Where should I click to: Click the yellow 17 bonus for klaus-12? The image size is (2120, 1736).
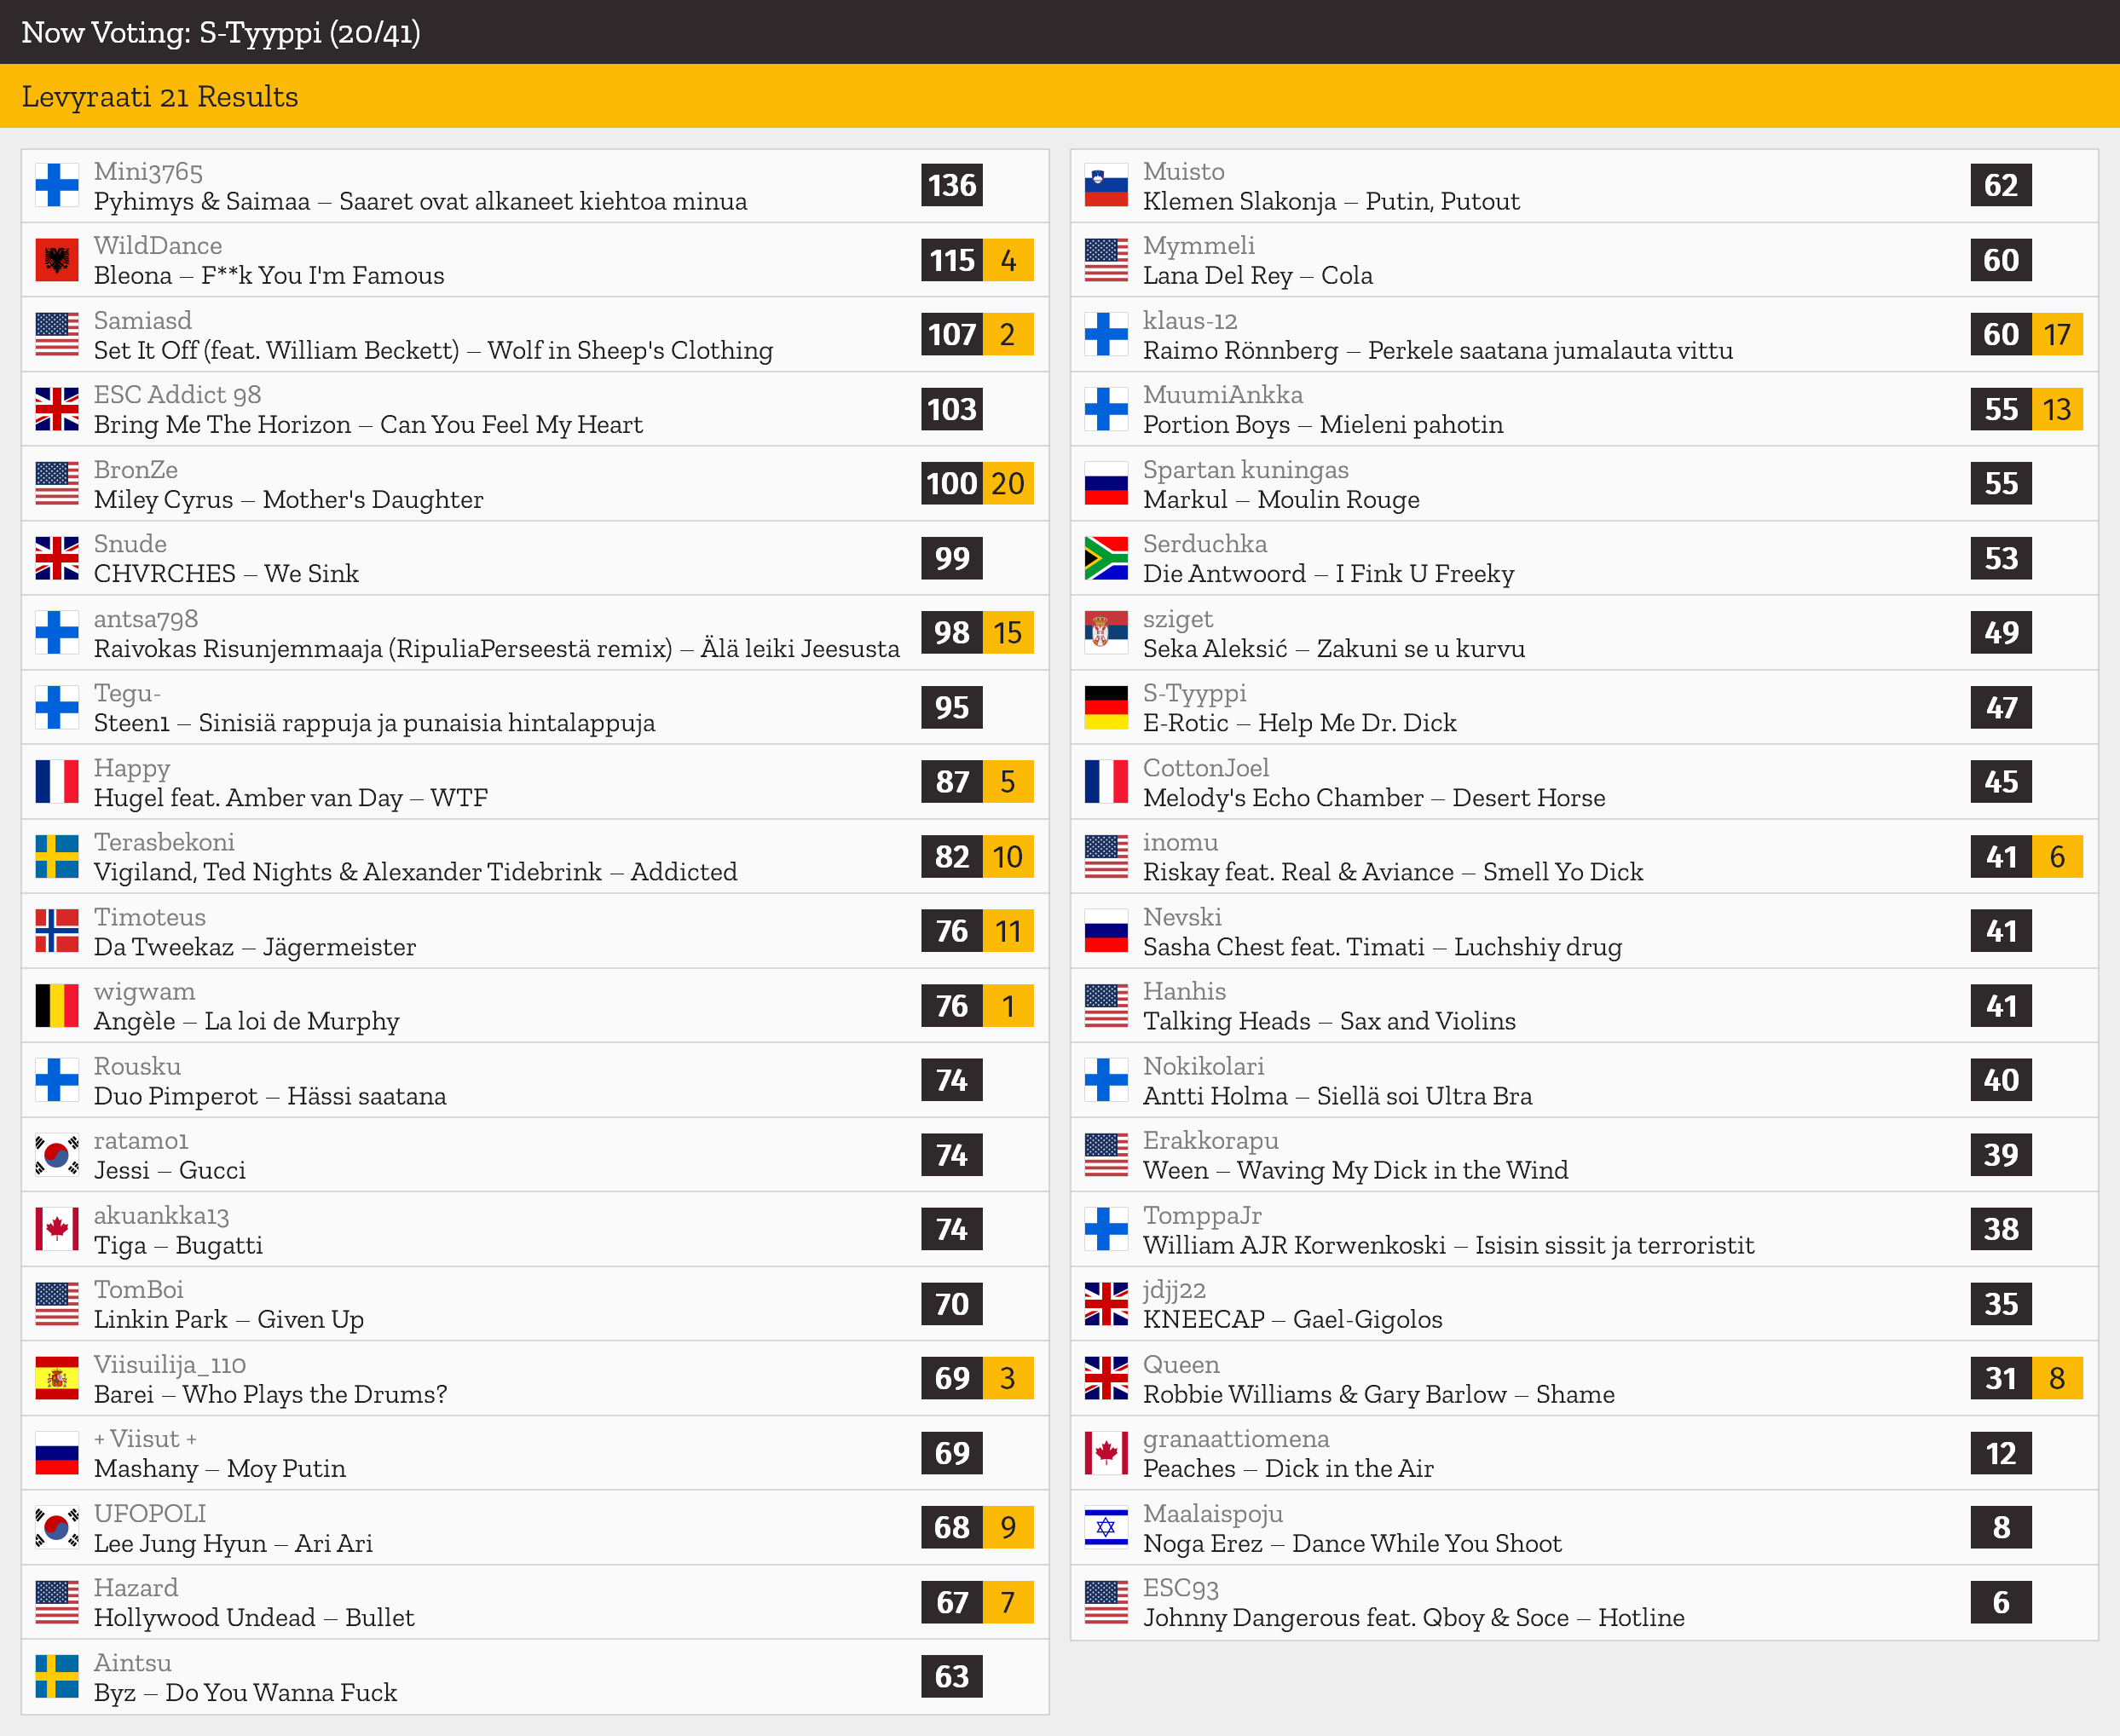(2056, 335)
